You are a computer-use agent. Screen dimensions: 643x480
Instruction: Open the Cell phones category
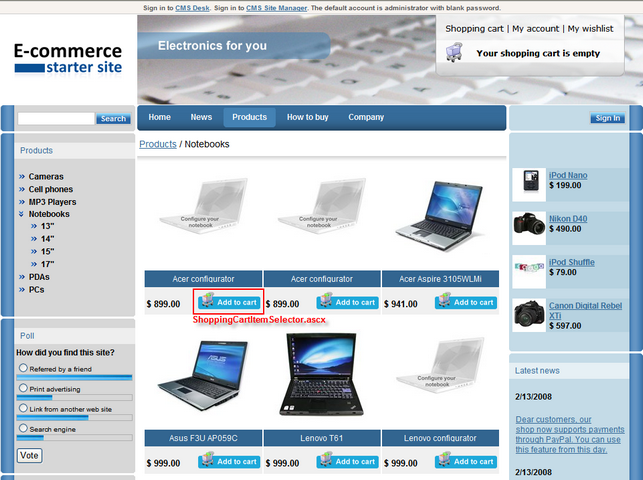[50, 189]
